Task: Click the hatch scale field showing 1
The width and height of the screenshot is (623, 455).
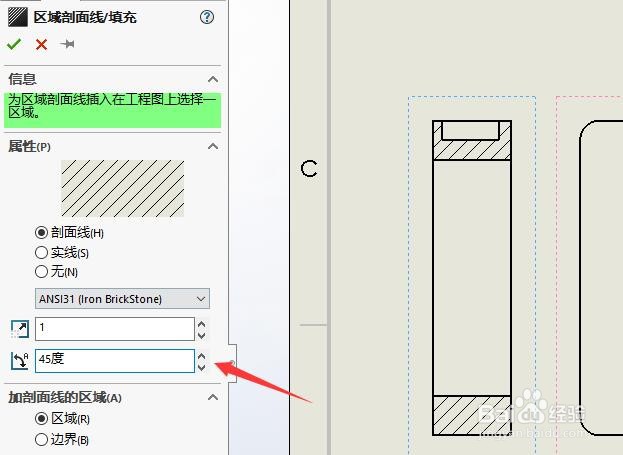Action: click(x=115, y=329)
